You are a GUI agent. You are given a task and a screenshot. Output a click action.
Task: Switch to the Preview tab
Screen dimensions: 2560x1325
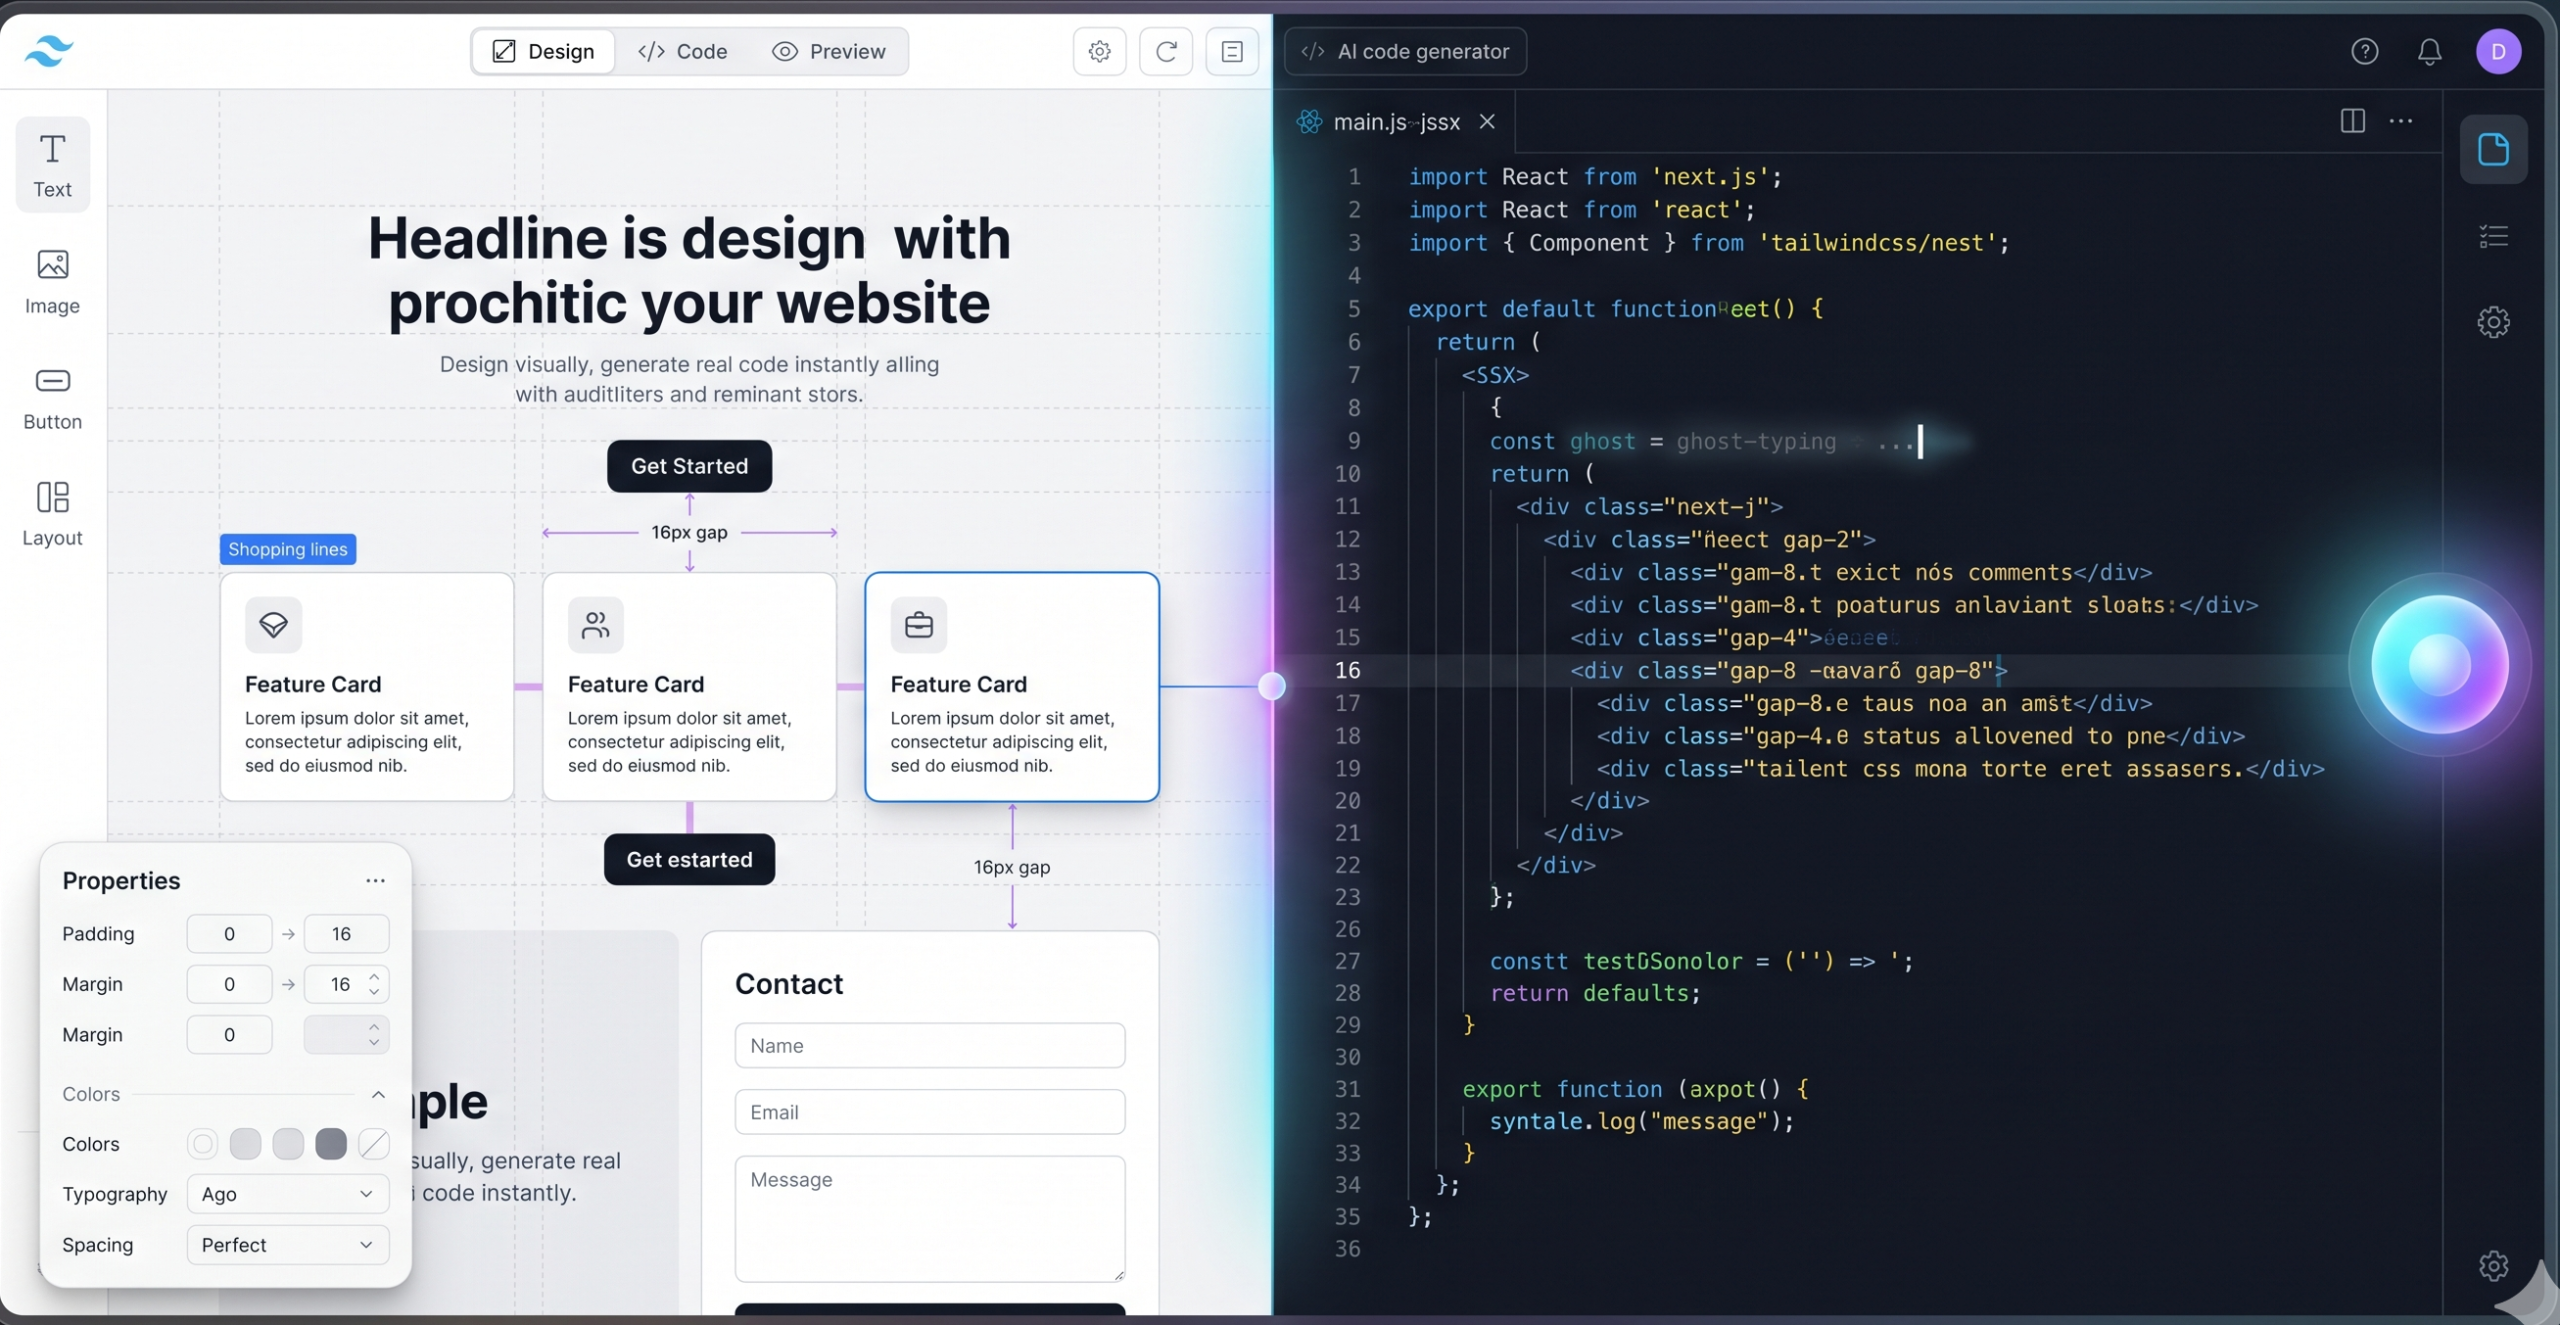829,51
